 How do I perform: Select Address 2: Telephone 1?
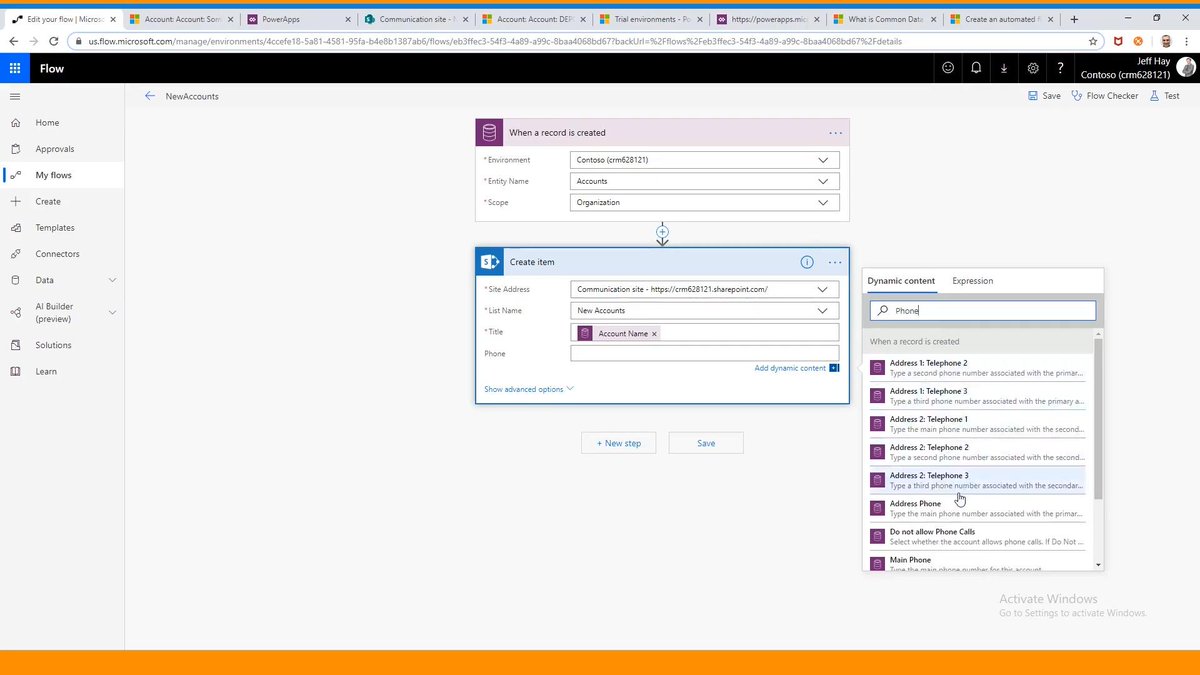click(x=976, y=424)
